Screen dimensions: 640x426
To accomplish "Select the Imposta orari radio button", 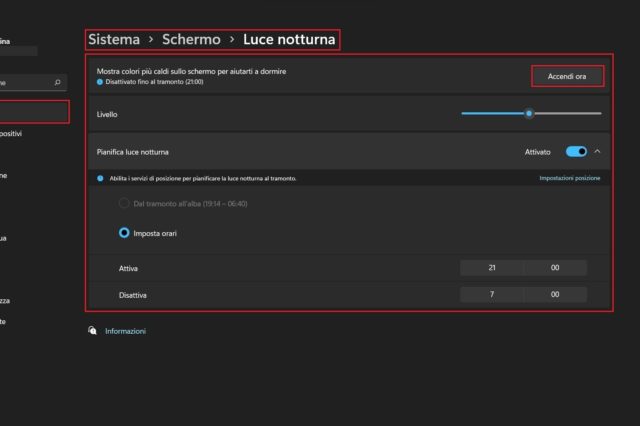I will [124, 232].
